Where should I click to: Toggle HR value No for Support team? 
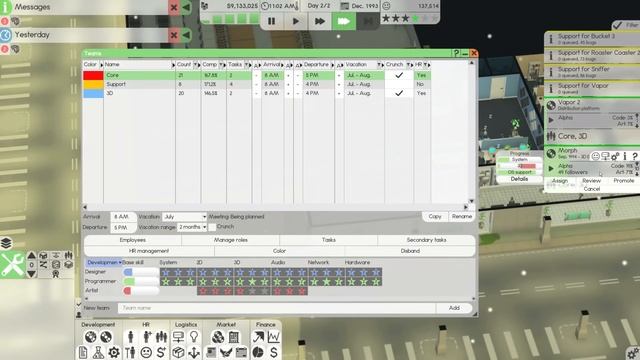422,84
